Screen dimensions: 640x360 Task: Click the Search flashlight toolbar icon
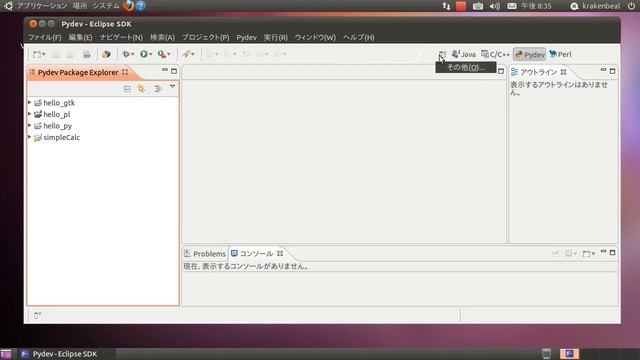[x=186, y=54]
